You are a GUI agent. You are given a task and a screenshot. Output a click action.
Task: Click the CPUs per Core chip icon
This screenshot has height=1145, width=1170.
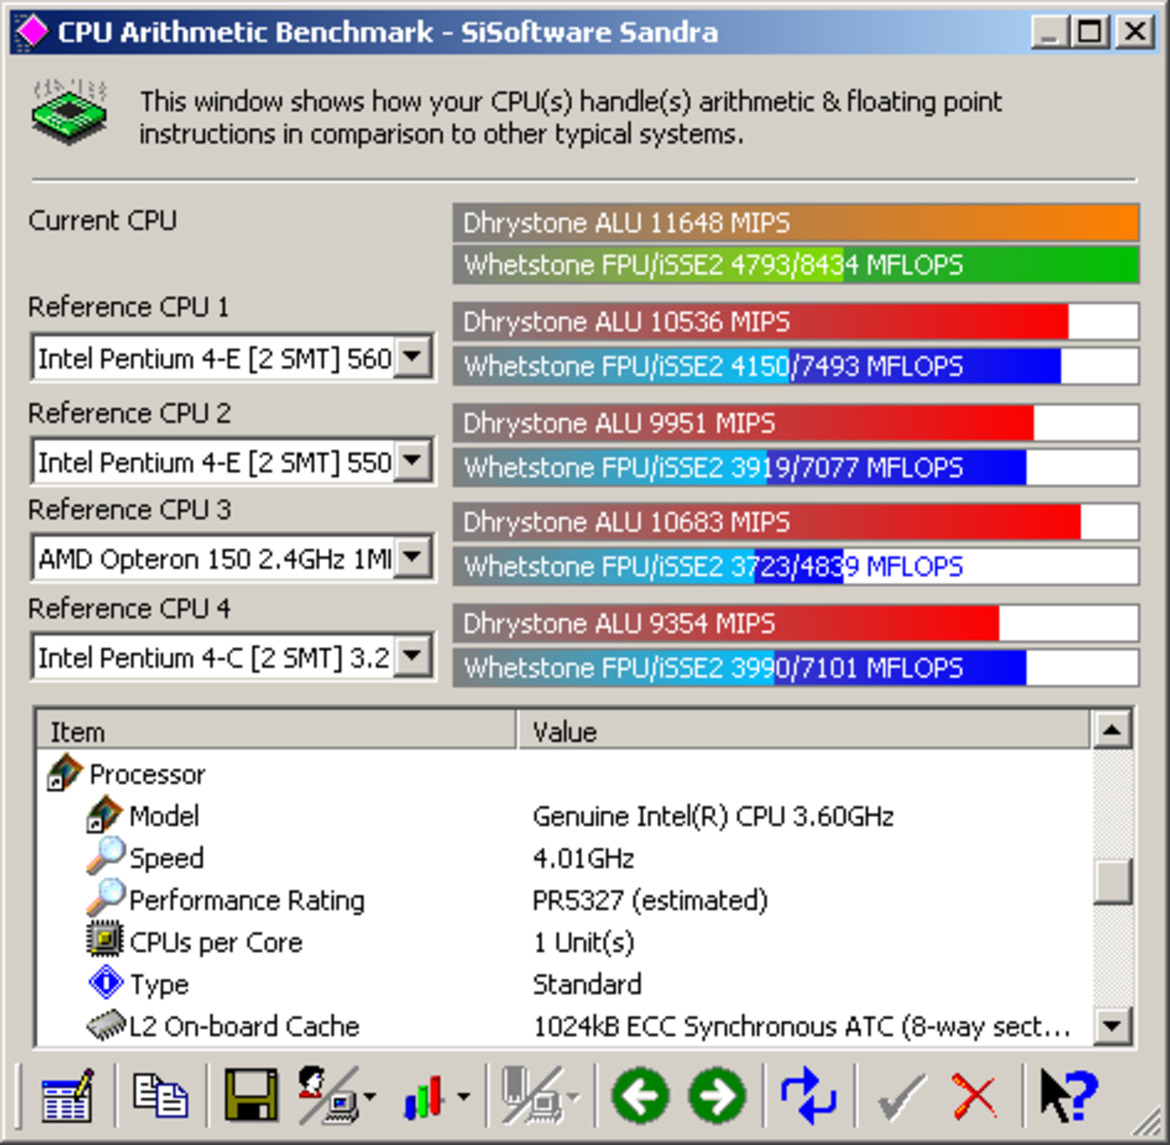tap(104, 940)
